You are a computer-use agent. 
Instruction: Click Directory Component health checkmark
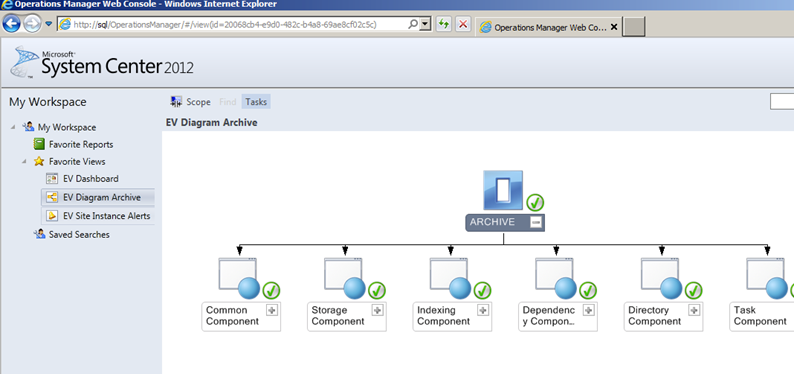point(694,290)
